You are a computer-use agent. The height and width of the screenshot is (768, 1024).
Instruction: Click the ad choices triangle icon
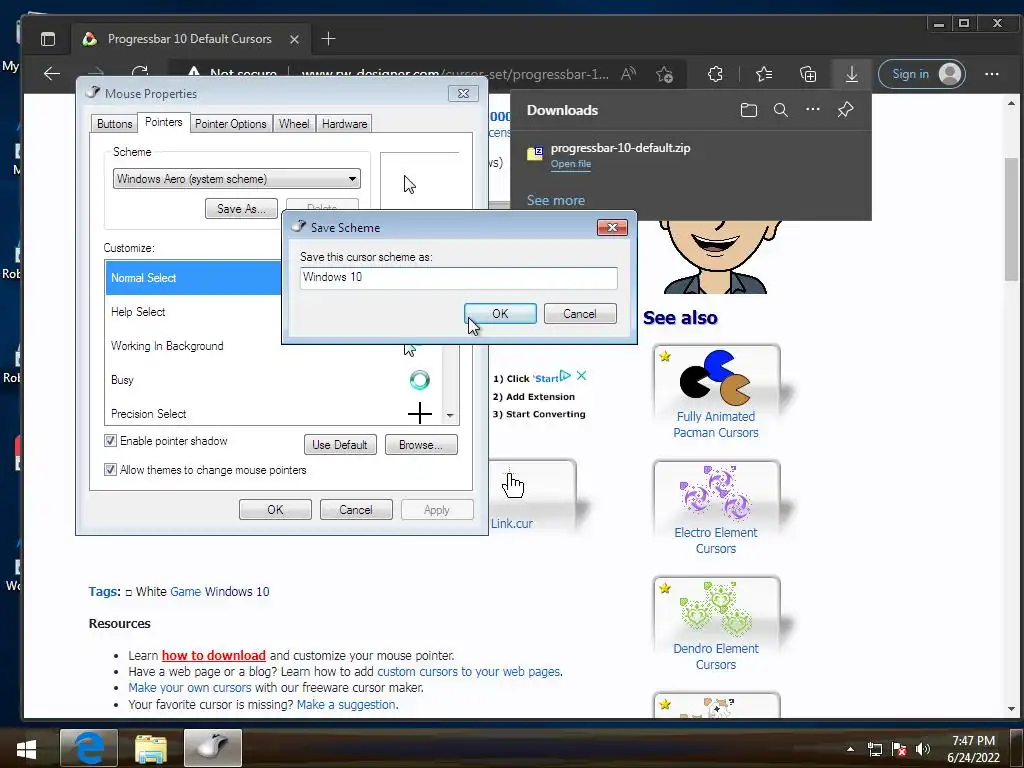tap(566, 376)
